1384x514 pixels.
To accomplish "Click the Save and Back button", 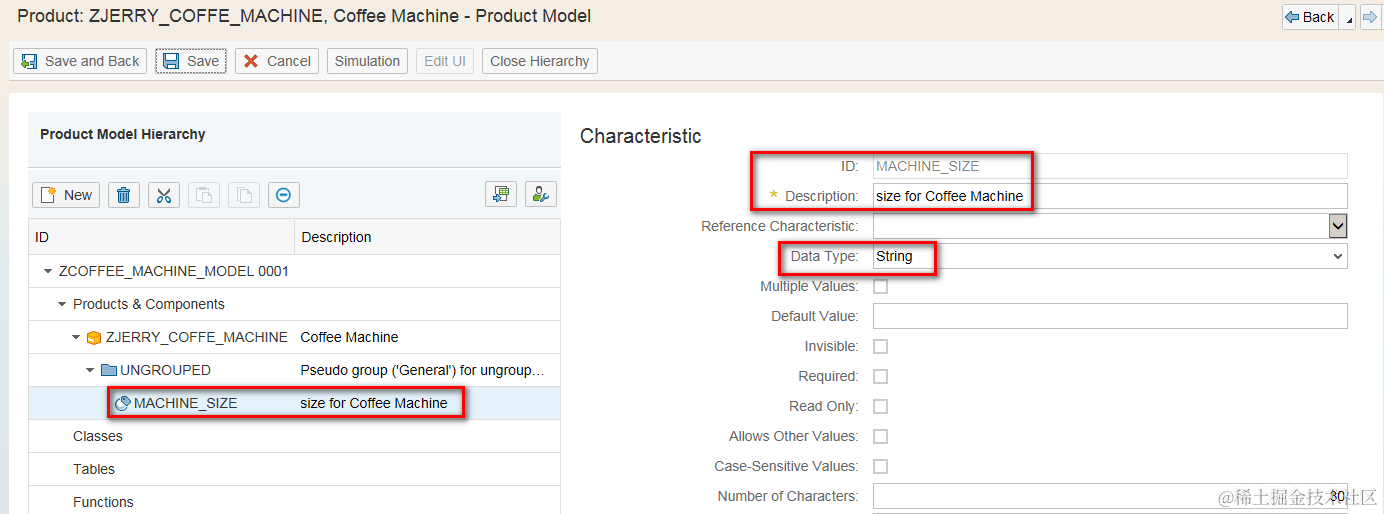I will [80, 61].
